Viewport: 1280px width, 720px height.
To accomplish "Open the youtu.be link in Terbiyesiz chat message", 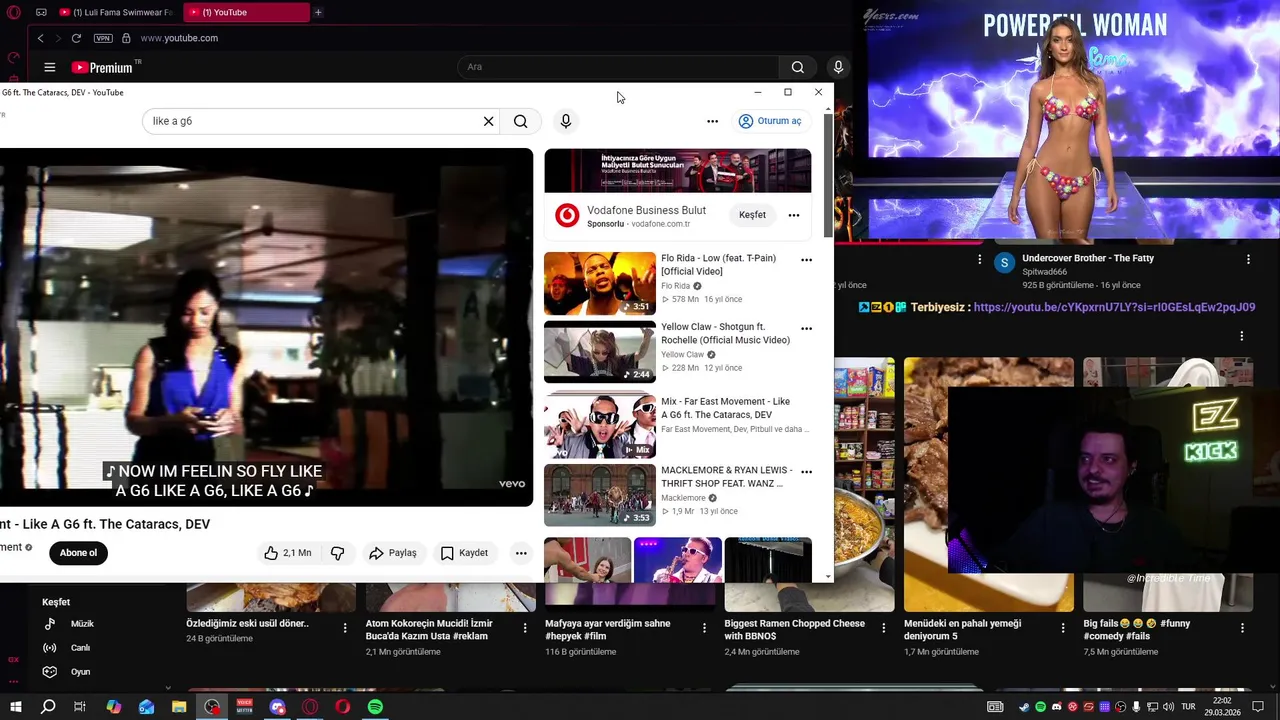I will point(1114,307).
